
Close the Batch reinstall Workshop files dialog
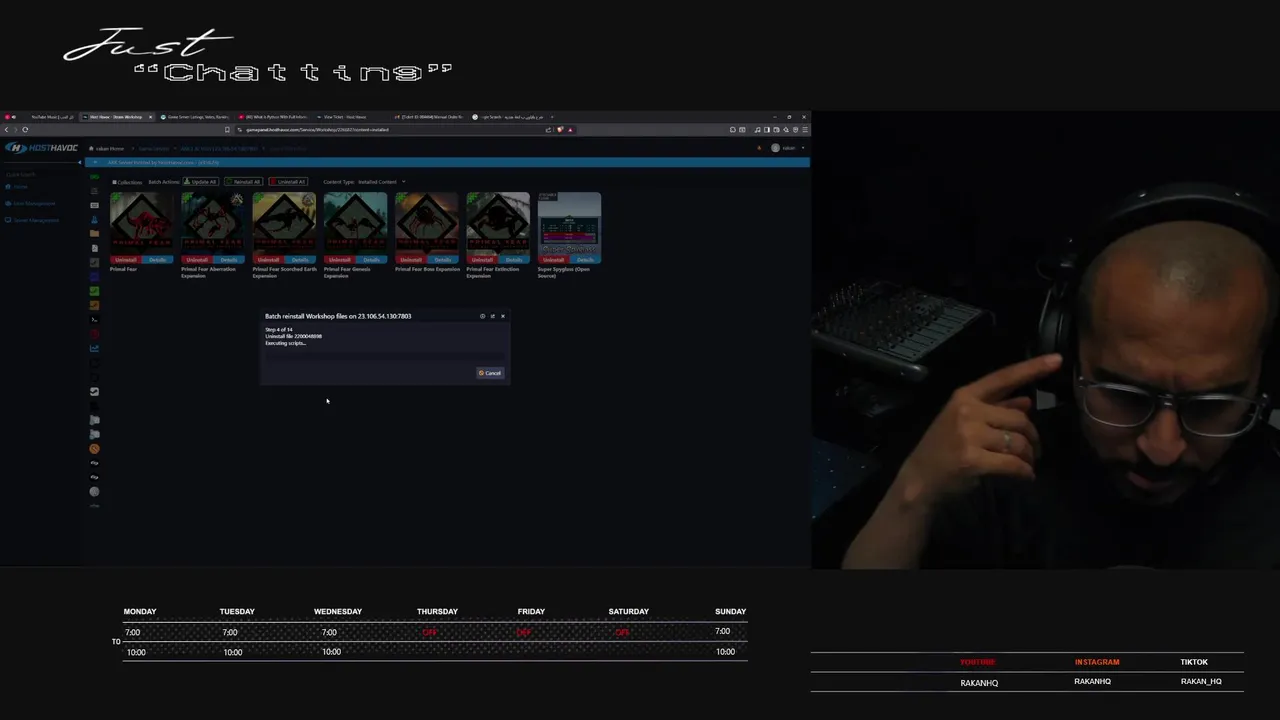coord(502,316)
